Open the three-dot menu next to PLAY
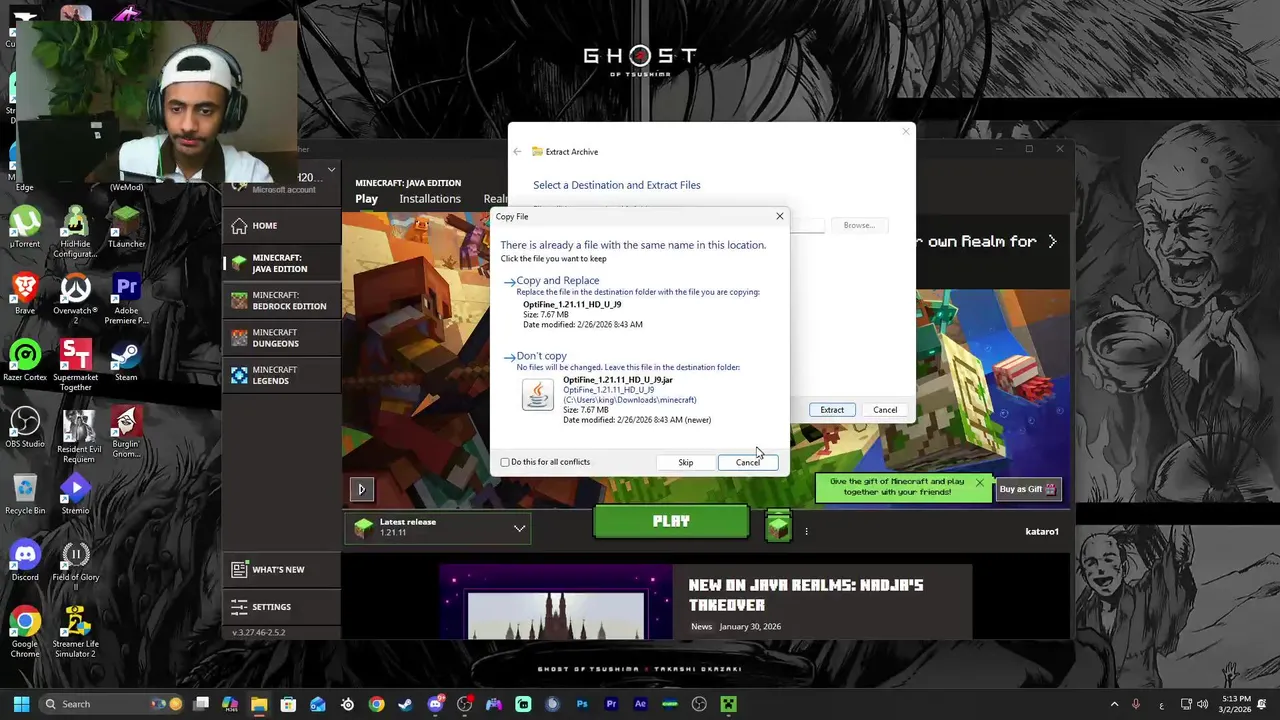This screenshot has height=720, width=1280. coord(806,531)
